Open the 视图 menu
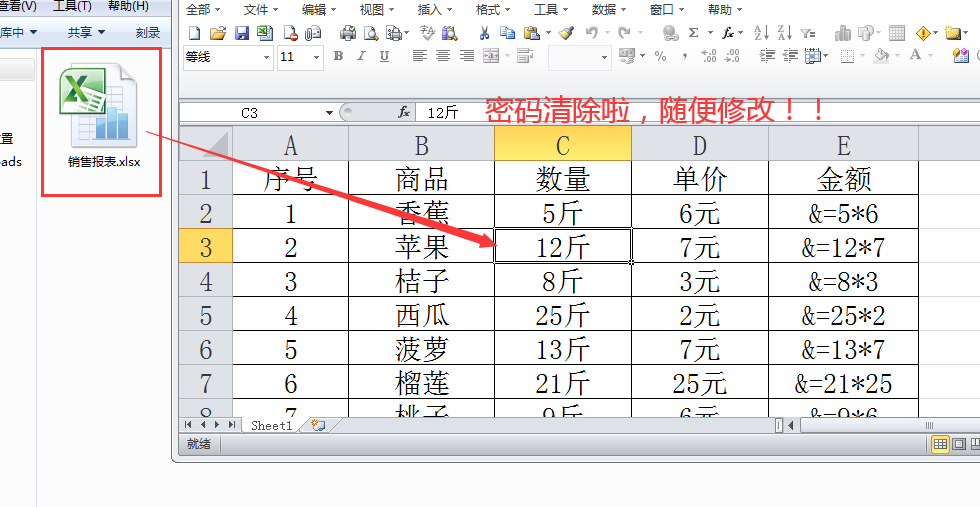Image resolution: width=980 pixels, height=507 pixels. coord(377,9)
